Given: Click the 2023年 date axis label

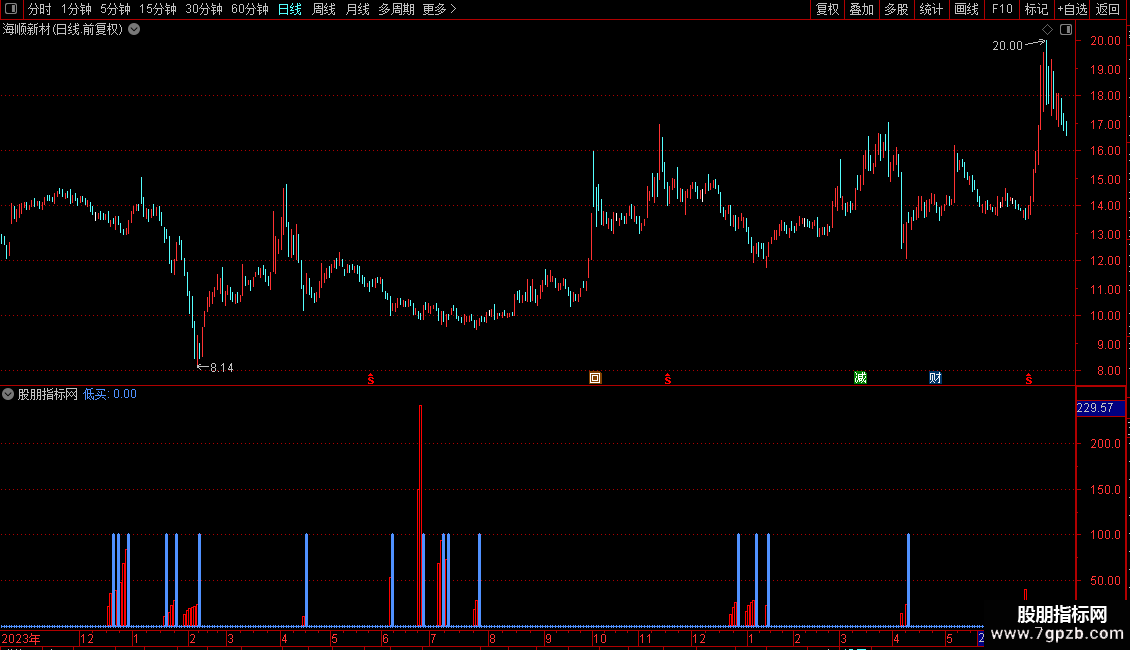Looking at the screenshot, I should click(x=21, y=638).
